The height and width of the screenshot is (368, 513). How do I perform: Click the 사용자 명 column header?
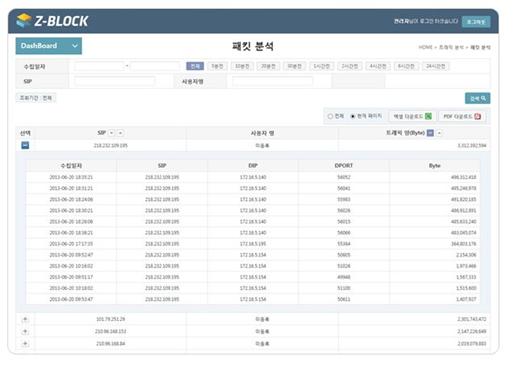262,133
